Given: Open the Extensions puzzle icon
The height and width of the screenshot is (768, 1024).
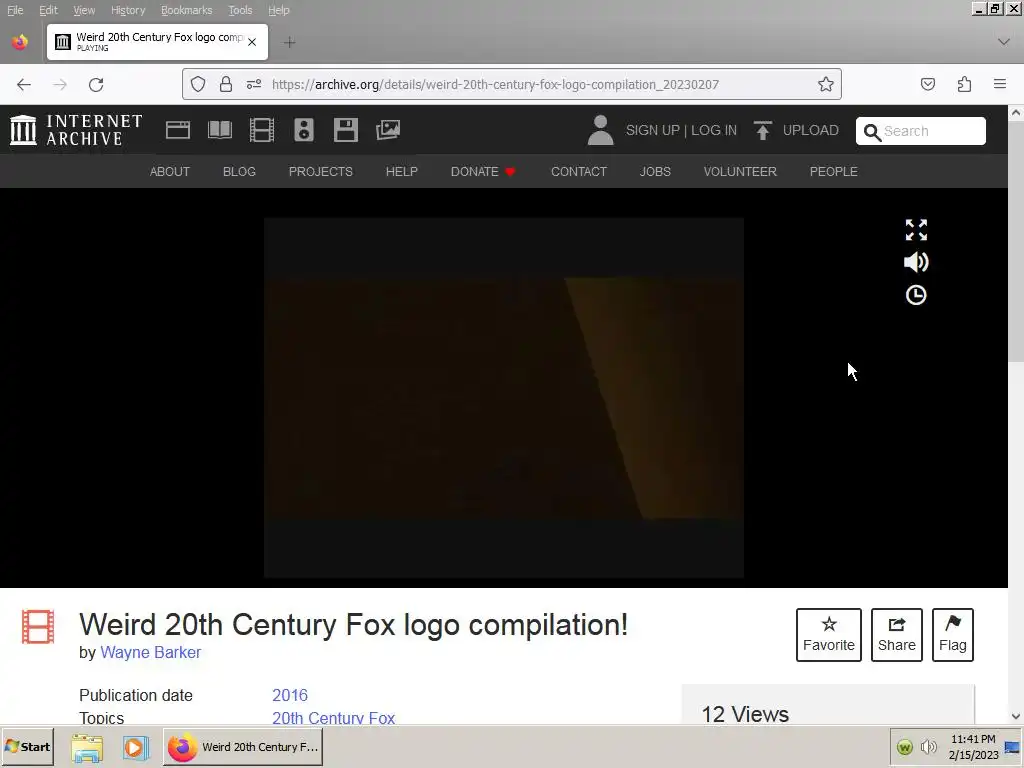Looking at the screenshot, I should coord(964,84).
